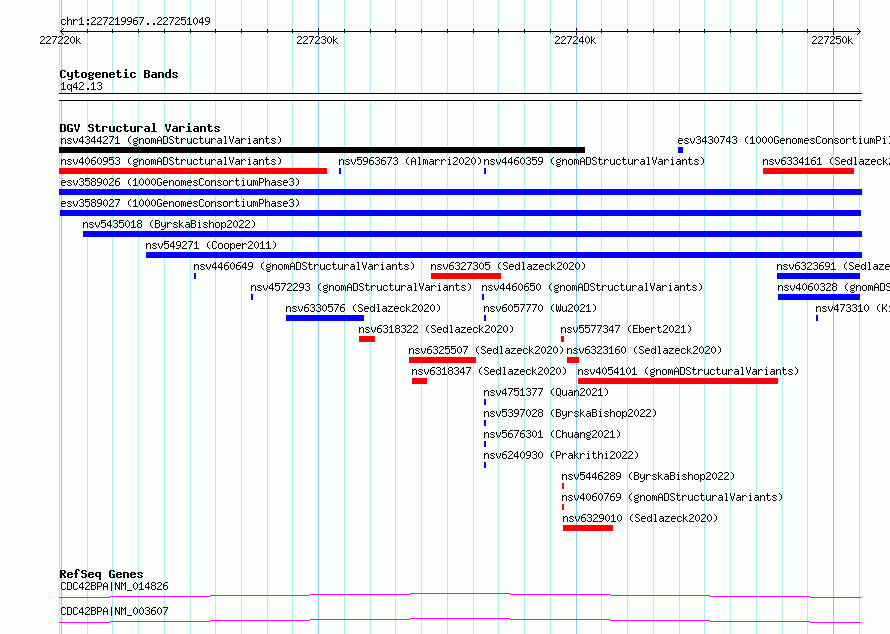
Task: Click the nsv6330576 blue bar
Action: tap(325, 318)
